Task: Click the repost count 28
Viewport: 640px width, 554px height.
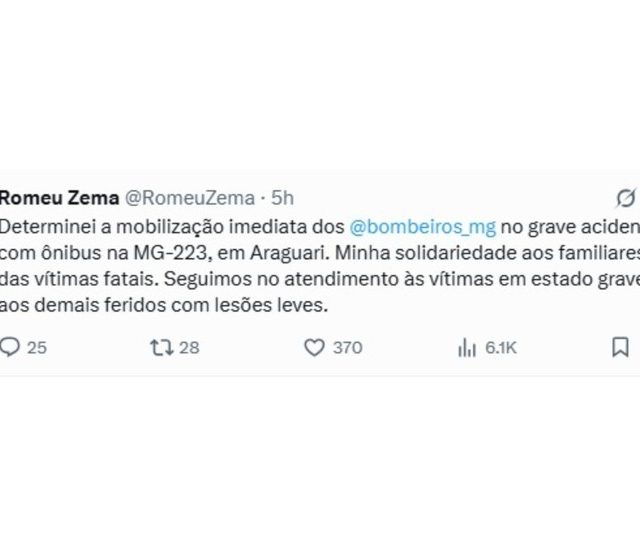Action: coord(189,348)
